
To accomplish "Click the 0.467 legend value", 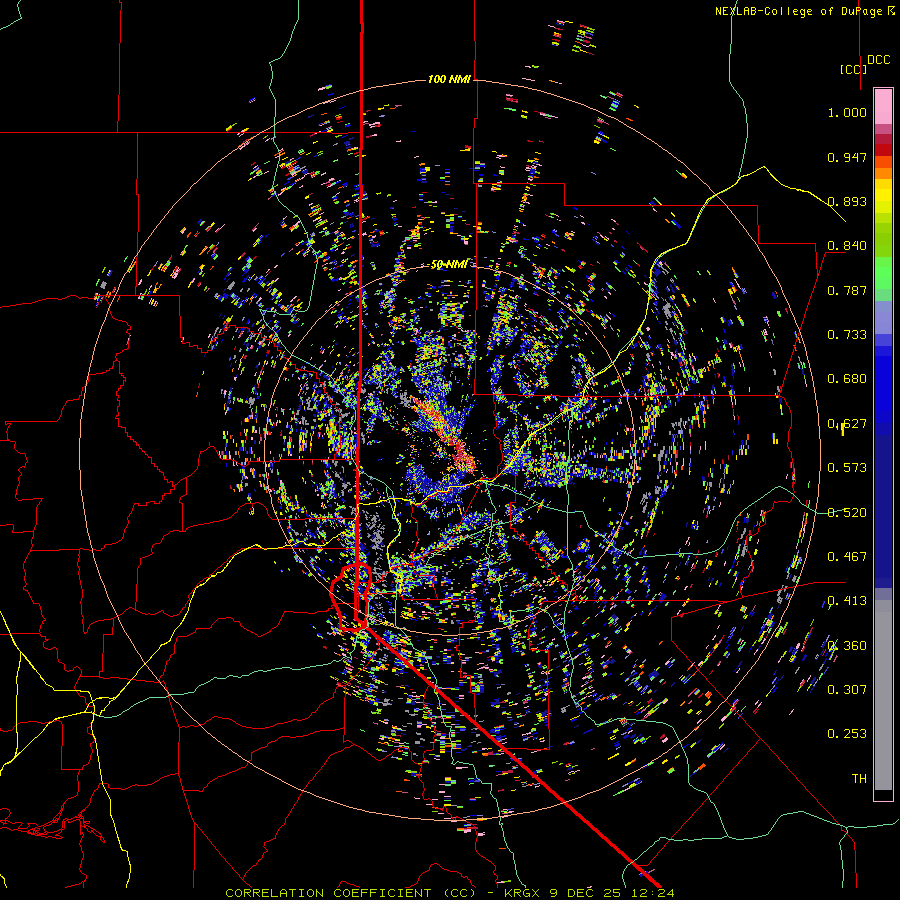I will (847, 556).
